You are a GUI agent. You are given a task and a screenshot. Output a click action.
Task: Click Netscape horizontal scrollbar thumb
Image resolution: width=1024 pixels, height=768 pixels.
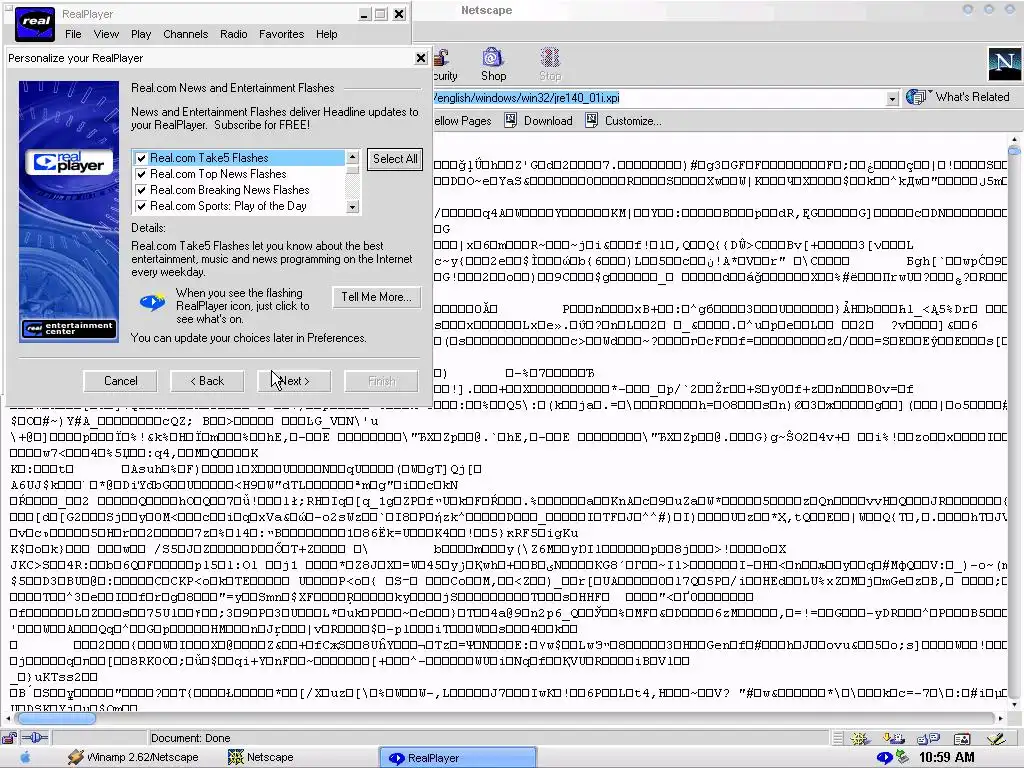pos(56,718)
